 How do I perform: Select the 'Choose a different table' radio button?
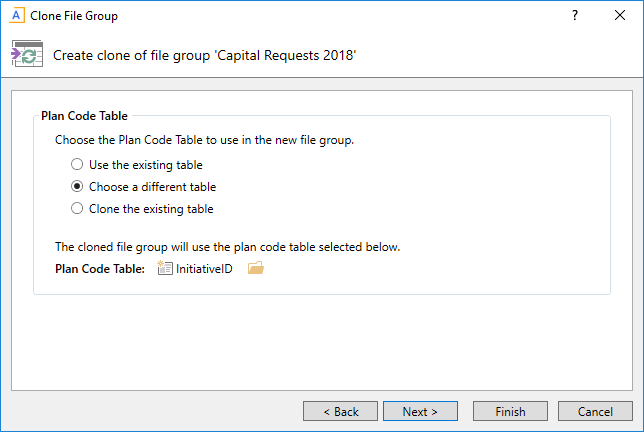pyautogui.click(x=77, y=187)
